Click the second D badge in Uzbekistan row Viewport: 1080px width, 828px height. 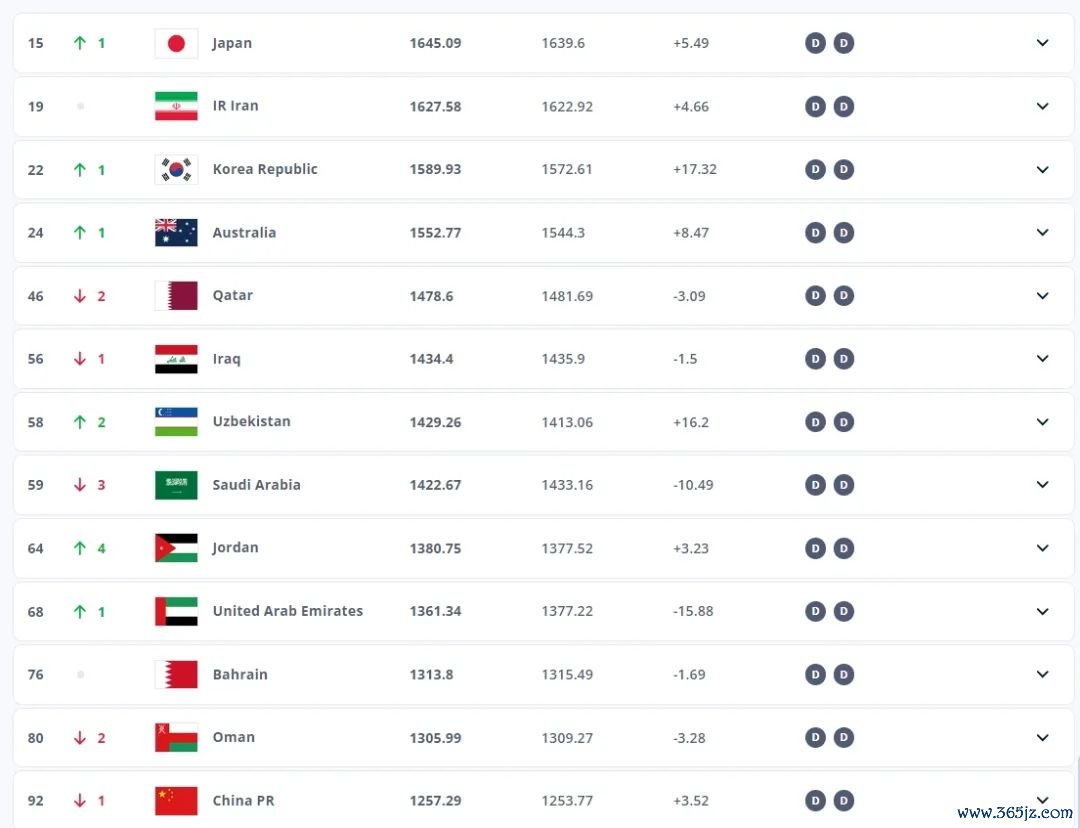(x=844, y=422)
